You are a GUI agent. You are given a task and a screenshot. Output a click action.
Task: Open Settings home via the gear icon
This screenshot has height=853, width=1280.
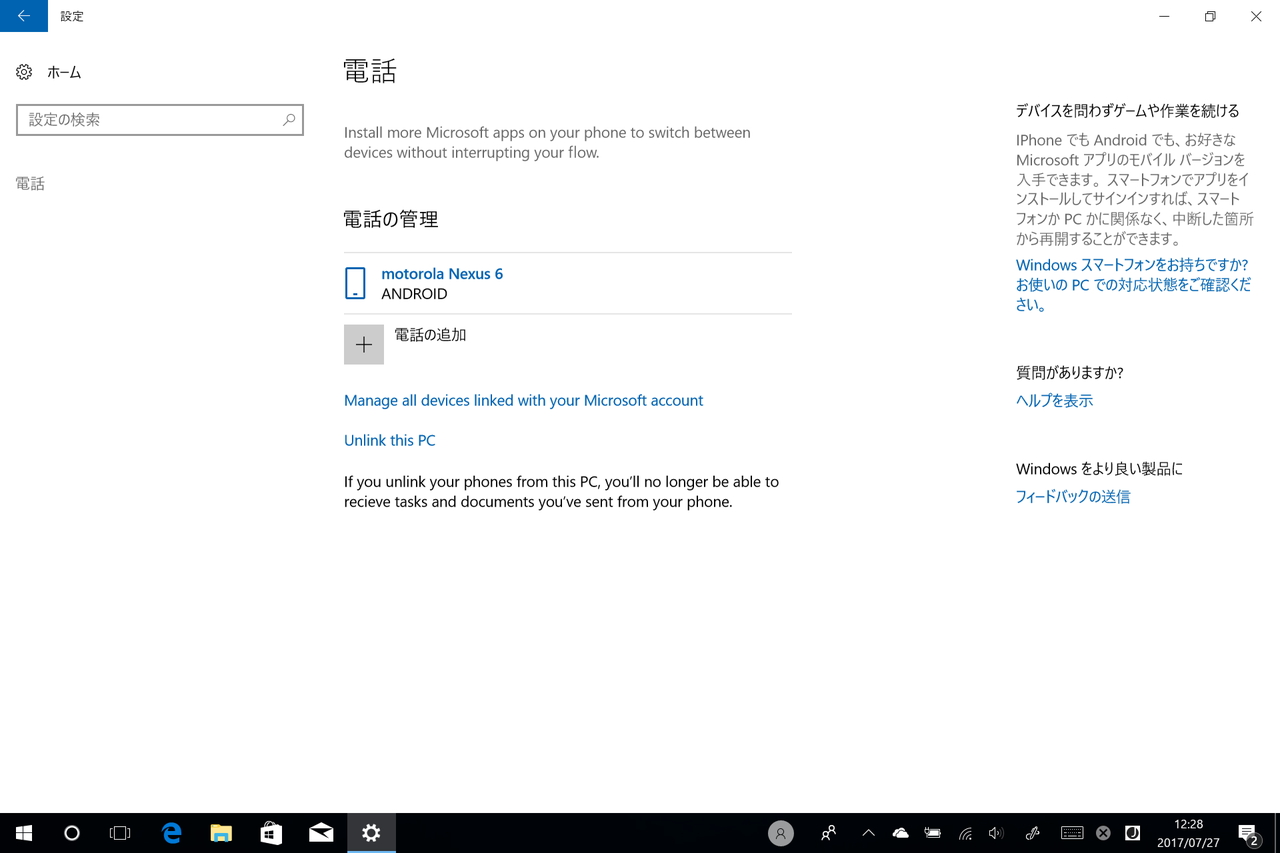pos(24,71)
